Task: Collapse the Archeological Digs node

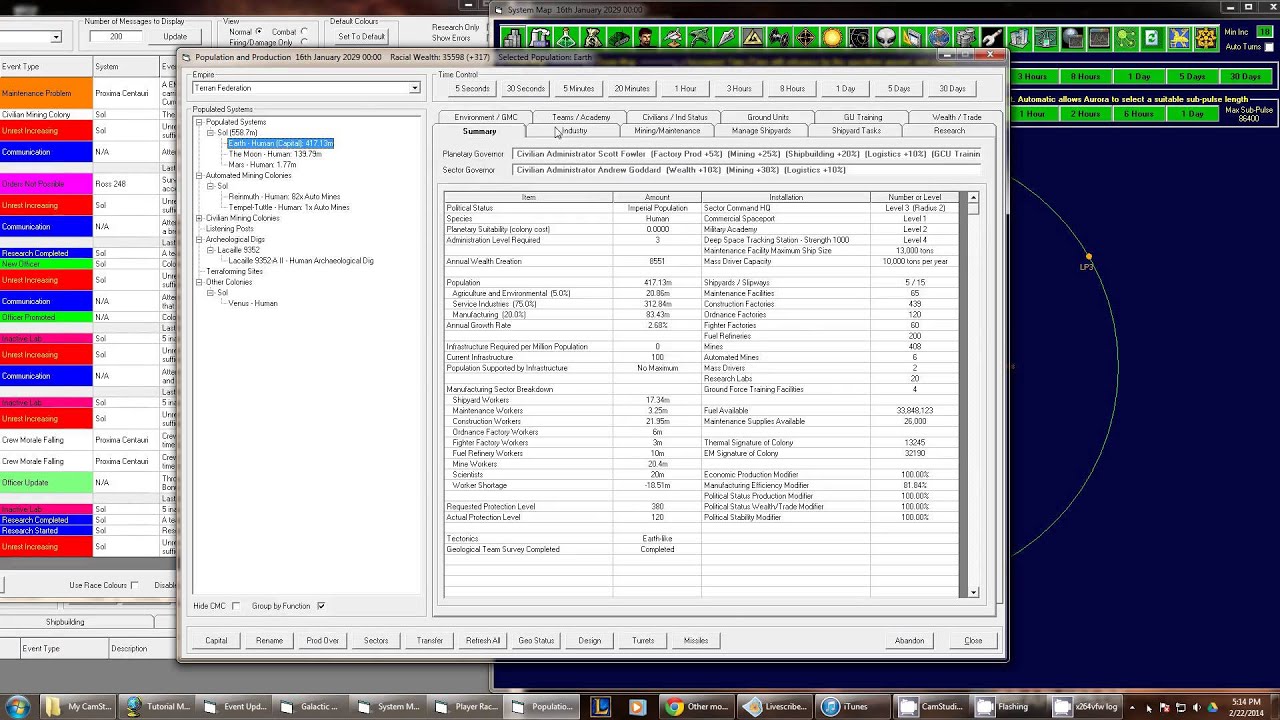Action: pyautogui.click(x=199, y=240)
